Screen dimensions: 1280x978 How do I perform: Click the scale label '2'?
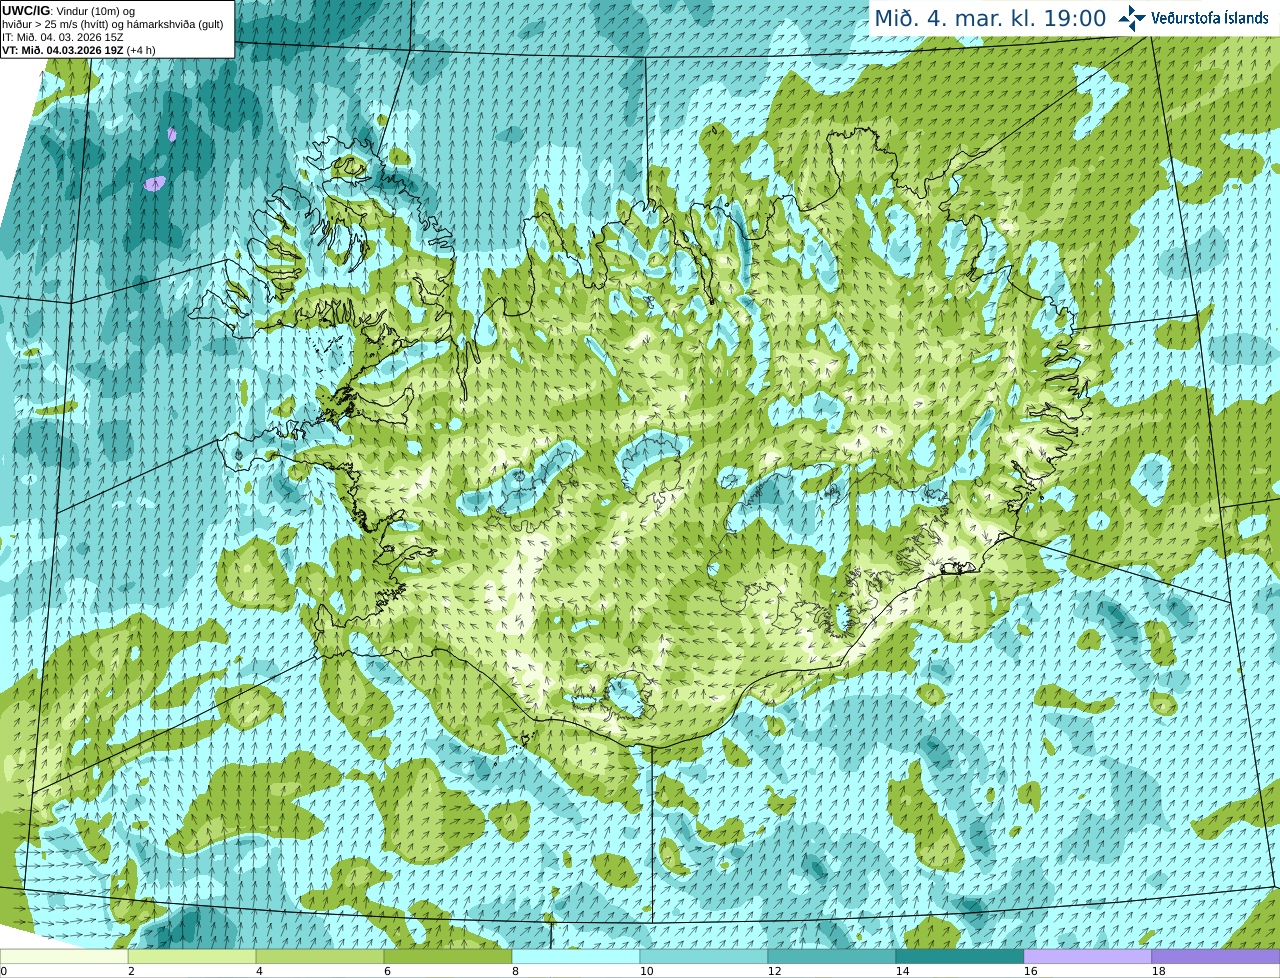[x=131, y=971]
